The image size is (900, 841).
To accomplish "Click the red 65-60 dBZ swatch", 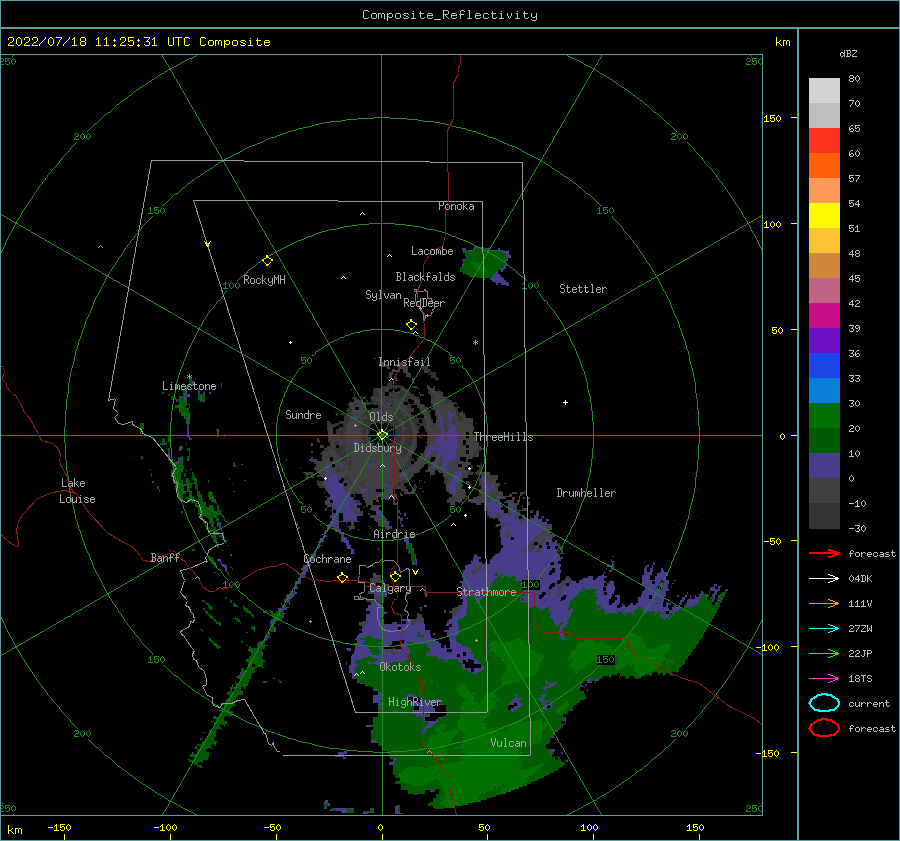I will click(x=824, y=141).
